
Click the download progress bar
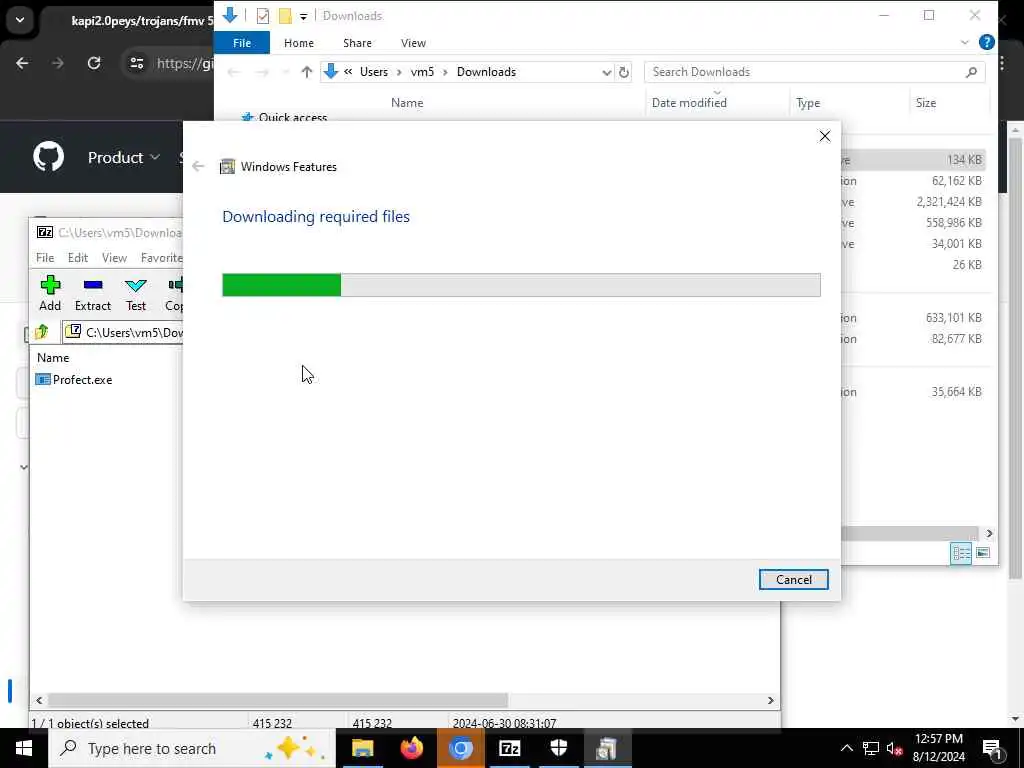click(521, 285)
